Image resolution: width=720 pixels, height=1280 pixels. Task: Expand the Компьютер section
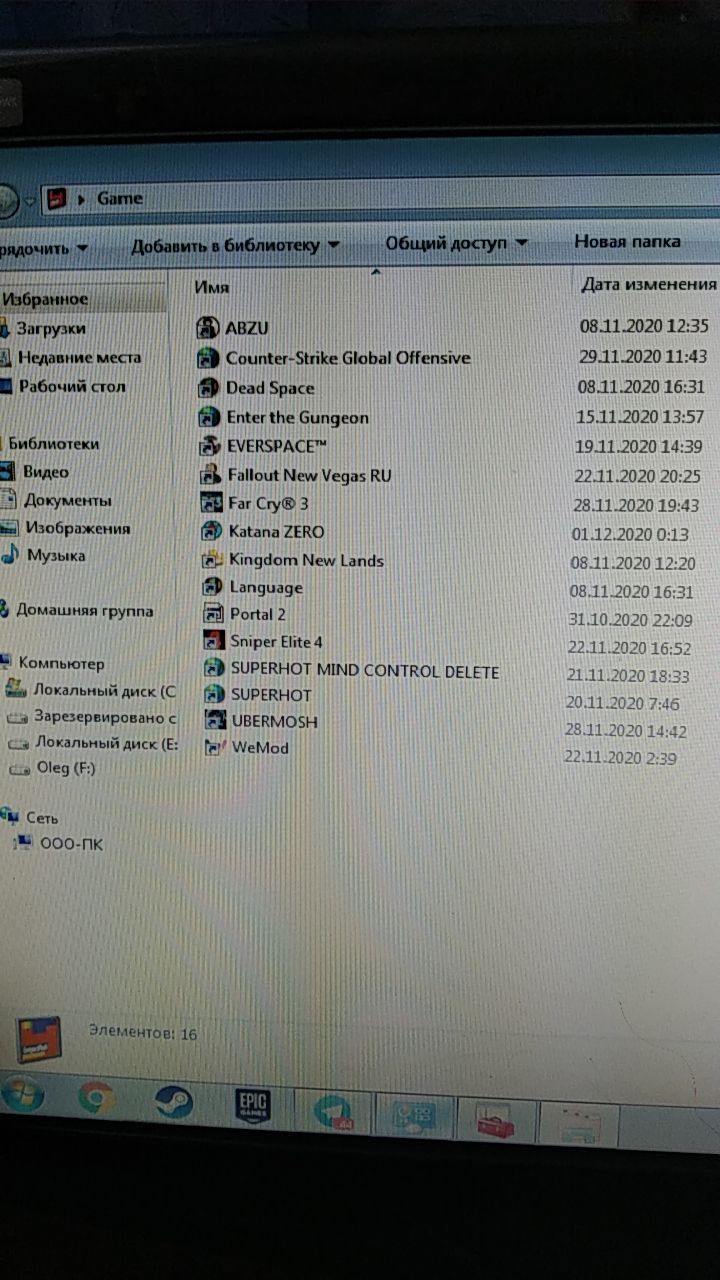[x=61, y=663]
